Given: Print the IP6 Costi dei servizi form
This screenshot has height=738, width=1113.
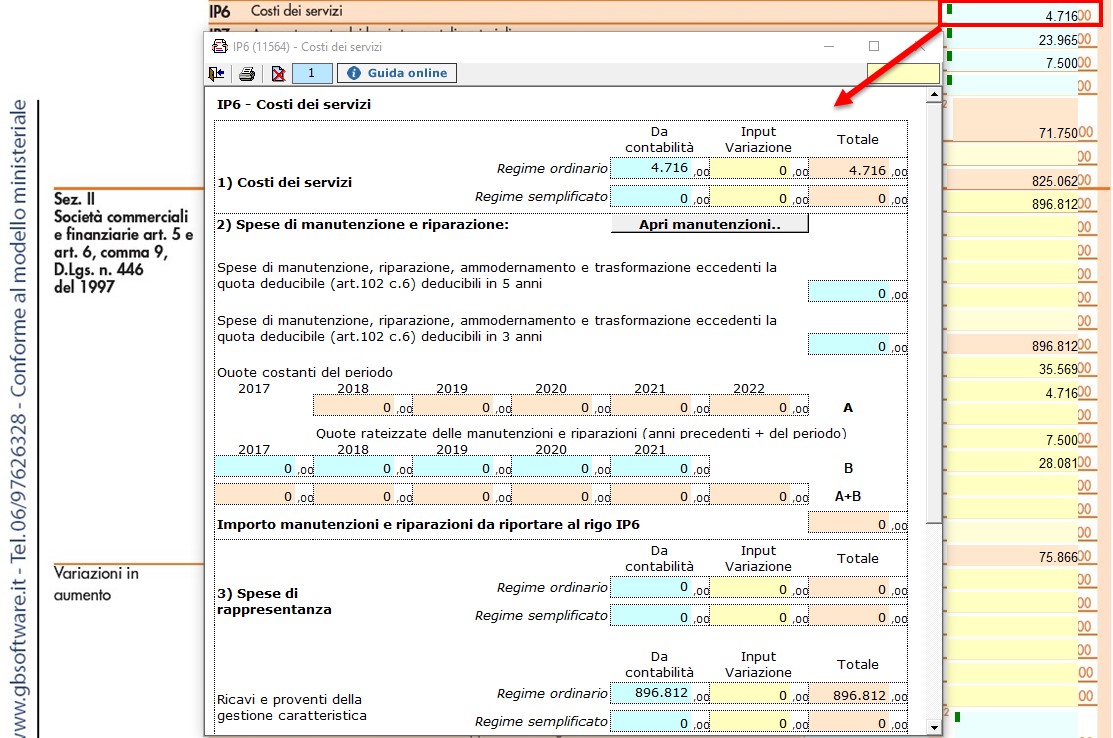Looking at the screenshot, I should (x=247, y=73).
